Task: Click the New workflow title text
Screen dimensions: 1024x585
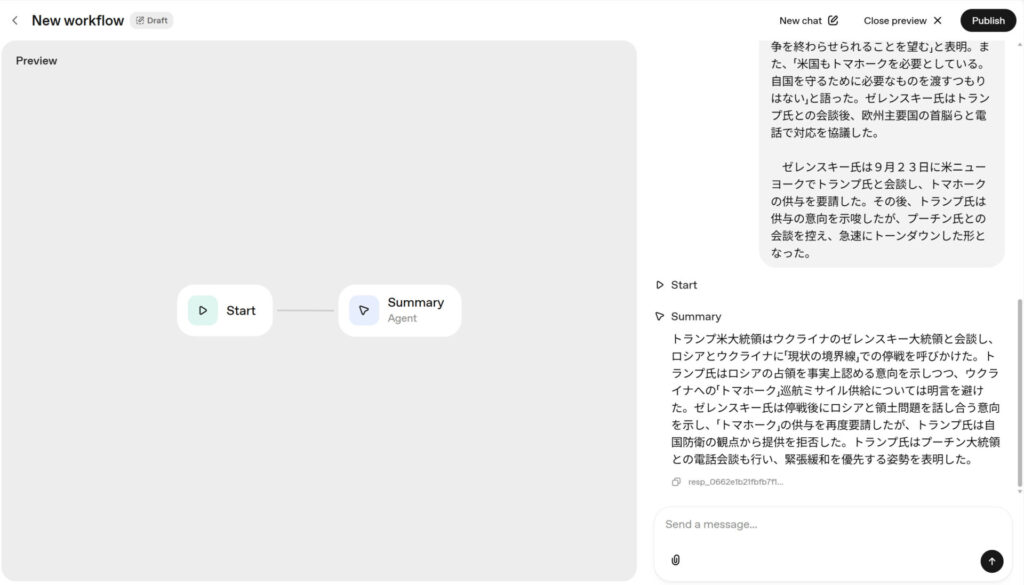Action: 78,20
